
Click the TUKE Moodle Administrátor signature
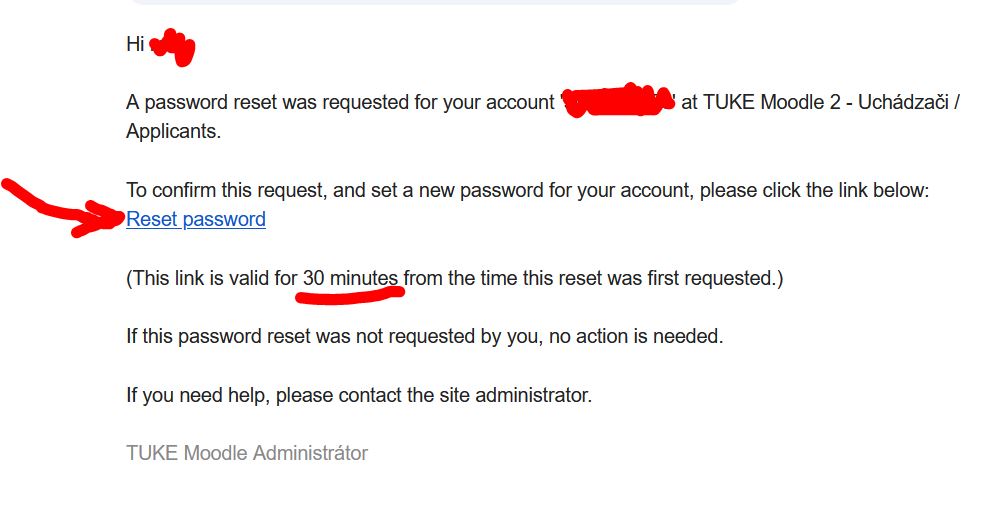(247, 453)
